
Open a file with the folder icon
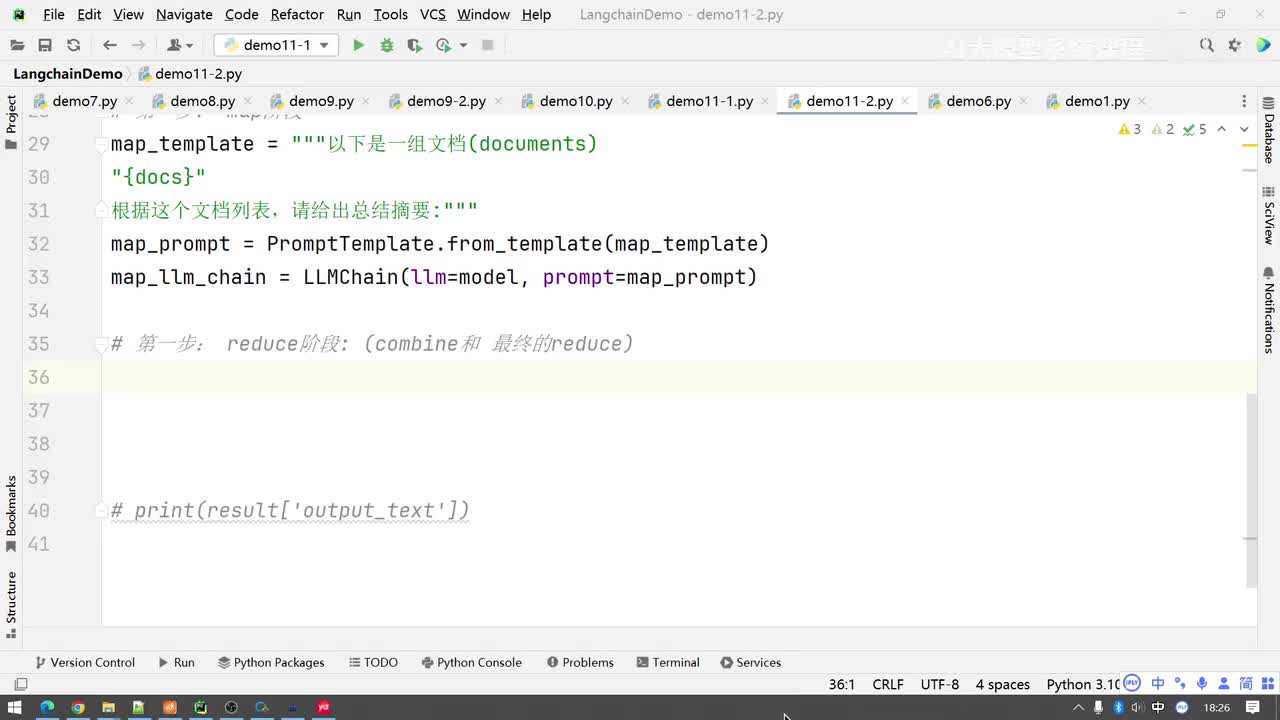16,45
